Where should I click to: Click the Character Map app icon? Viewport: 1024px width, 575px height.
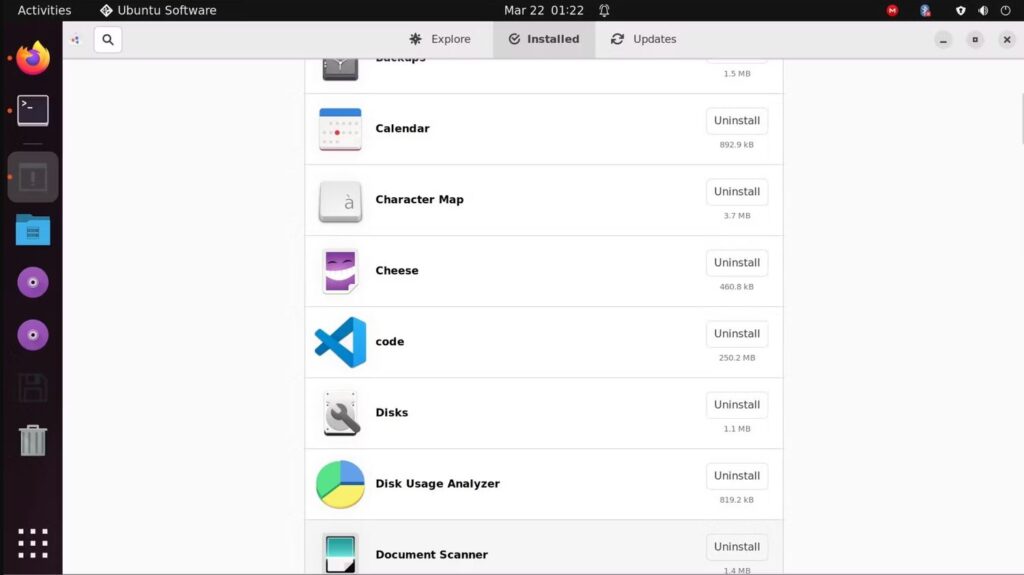(340, 201)
